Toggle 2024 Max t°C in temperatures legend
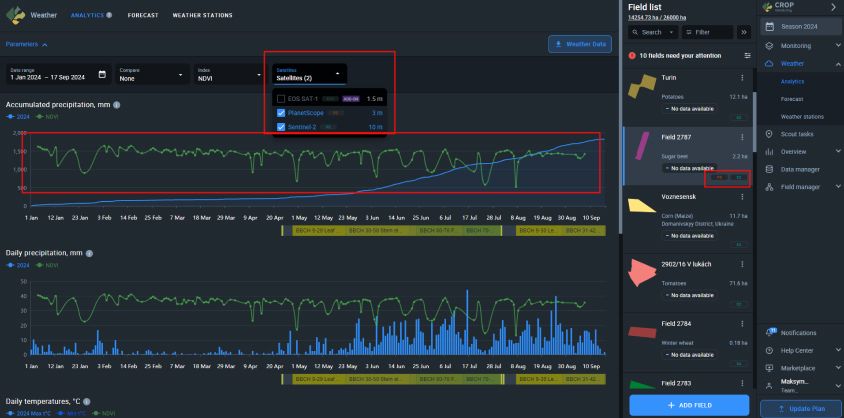 [27, 414]
